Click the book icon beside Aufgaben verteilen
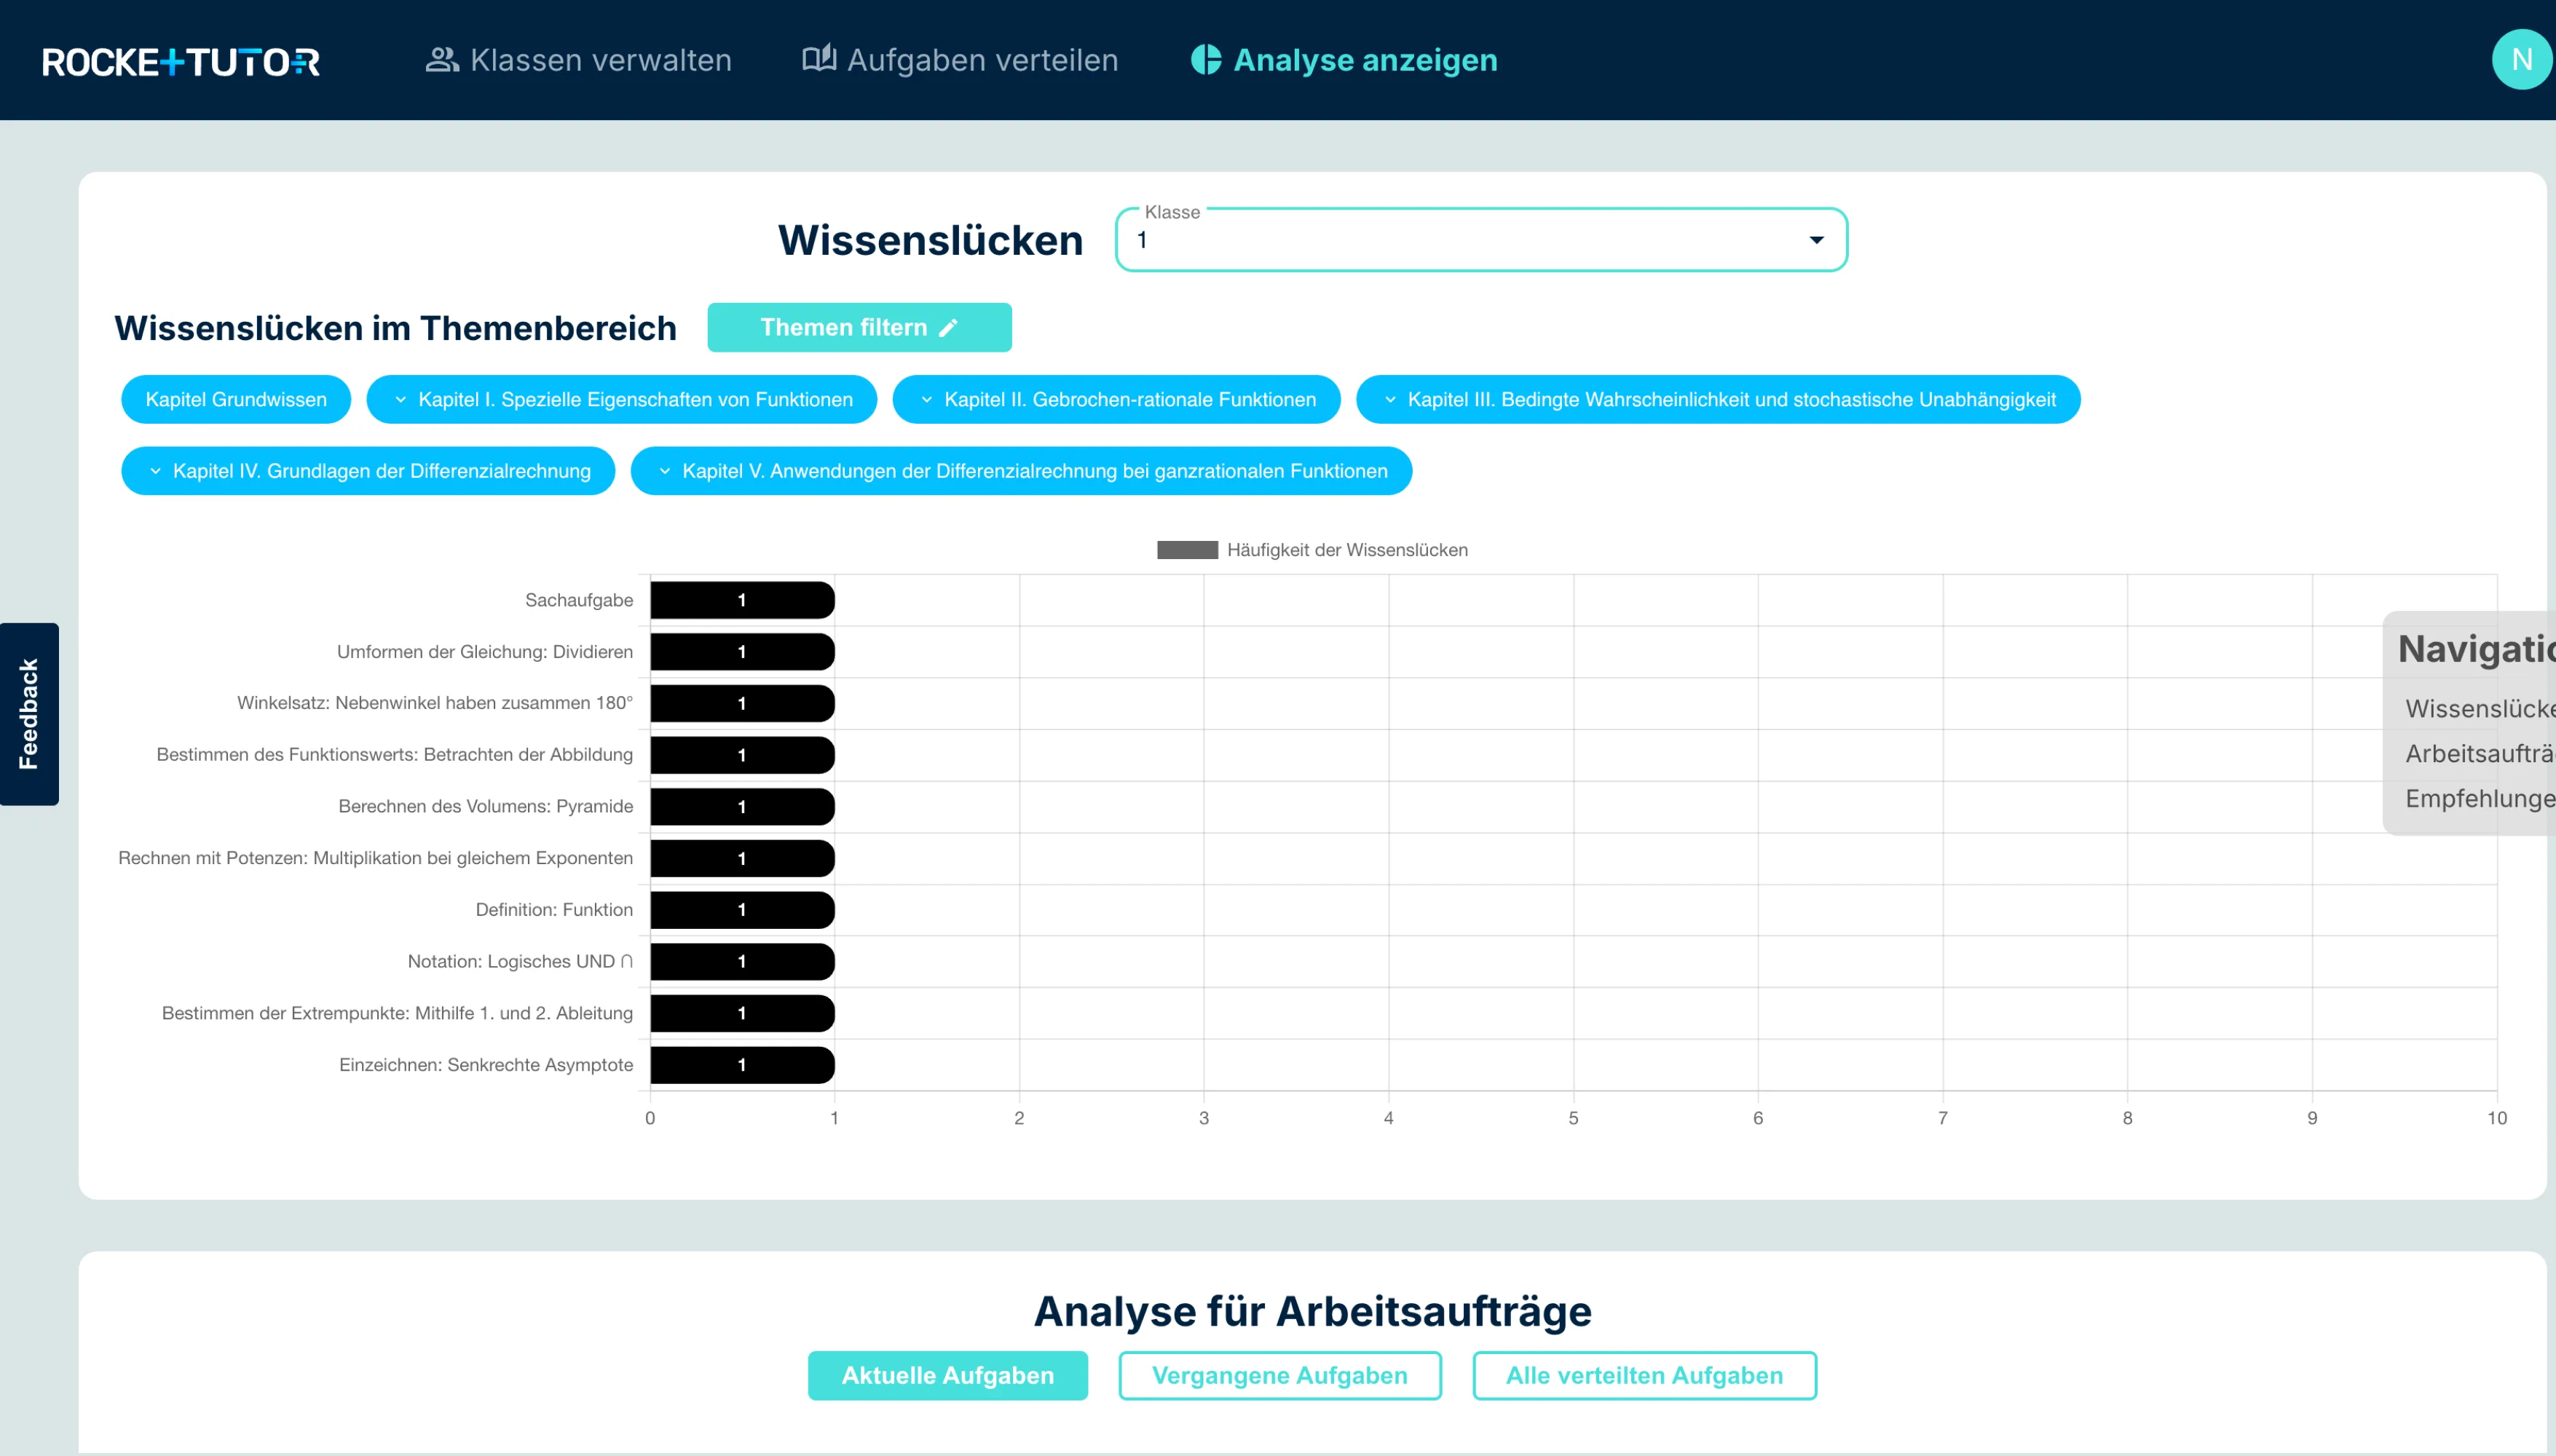Viewport: 2556px width, 1456px height. (x=819, y=59)
